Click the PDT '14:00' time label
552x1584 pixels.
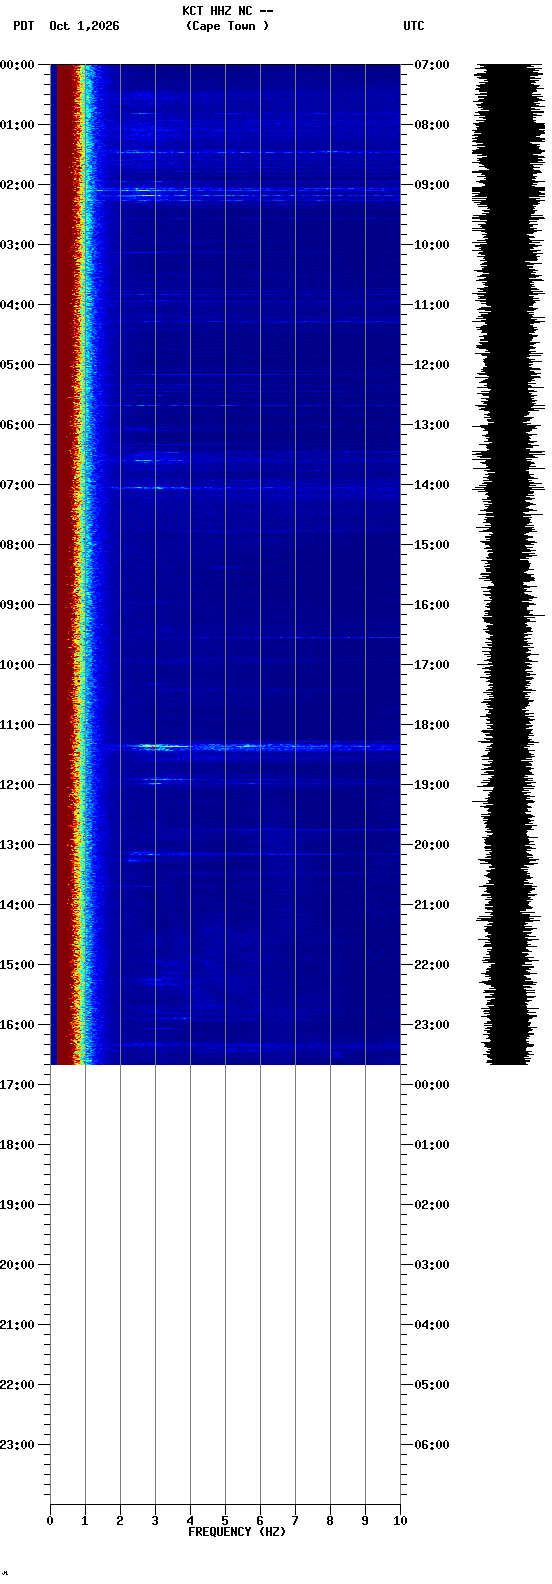17,905
